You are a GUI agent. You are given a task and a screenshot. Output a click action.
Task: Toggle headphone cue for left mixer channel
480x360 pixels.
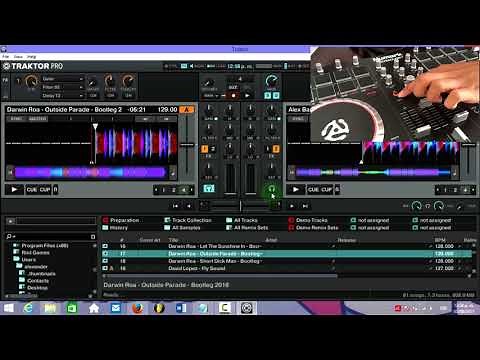[x=209, y=189]
